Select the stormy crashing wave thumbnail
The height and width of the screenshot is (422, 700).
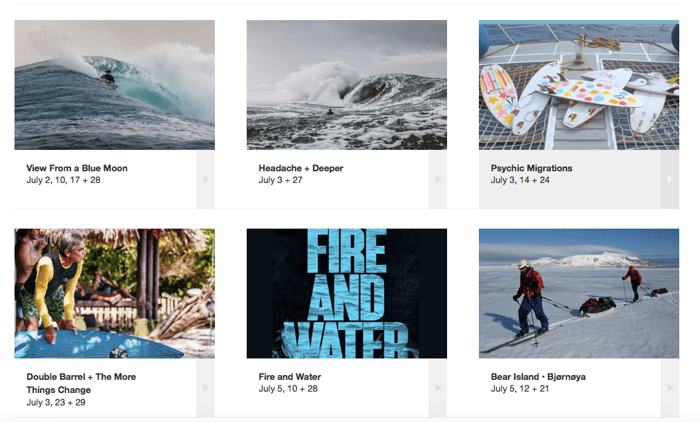tap(346, 85)
